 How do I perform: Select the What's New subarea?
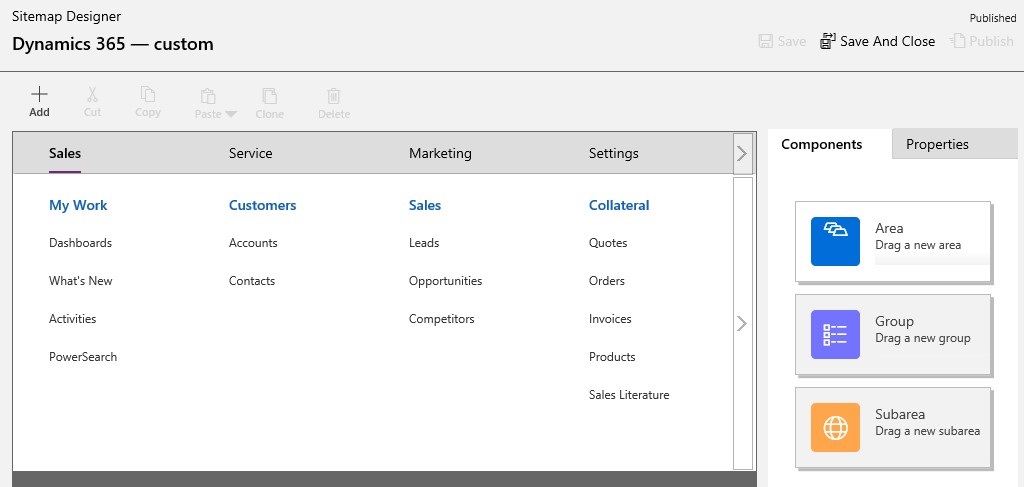[x=80, y=281]
